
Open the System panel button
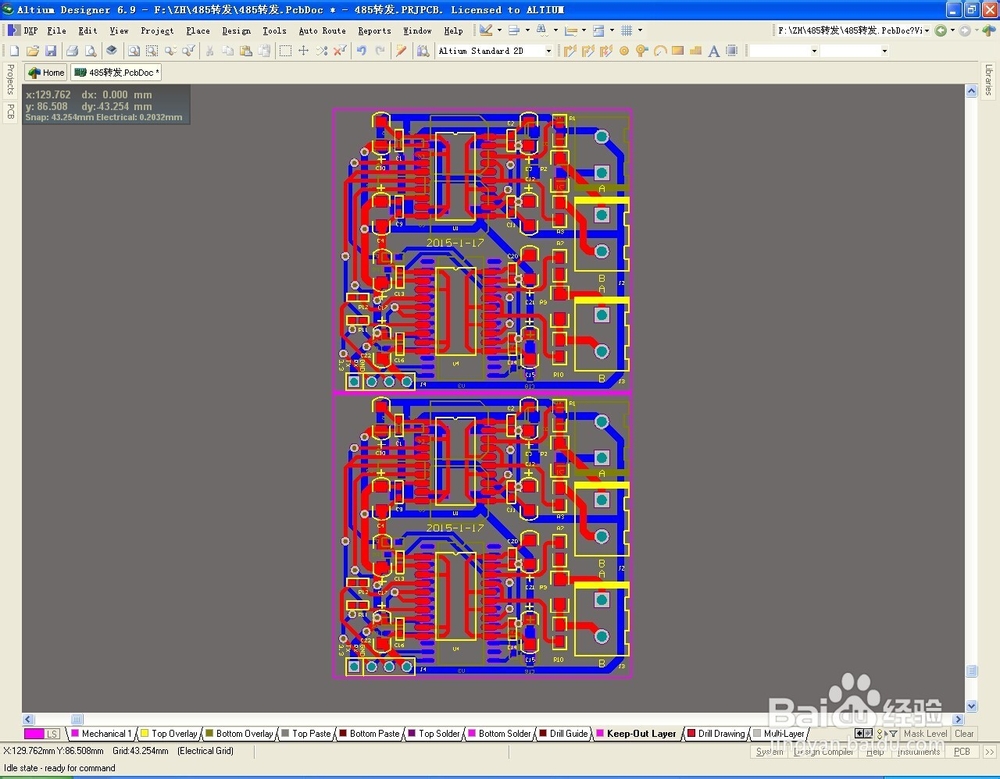tap(769, 752)
